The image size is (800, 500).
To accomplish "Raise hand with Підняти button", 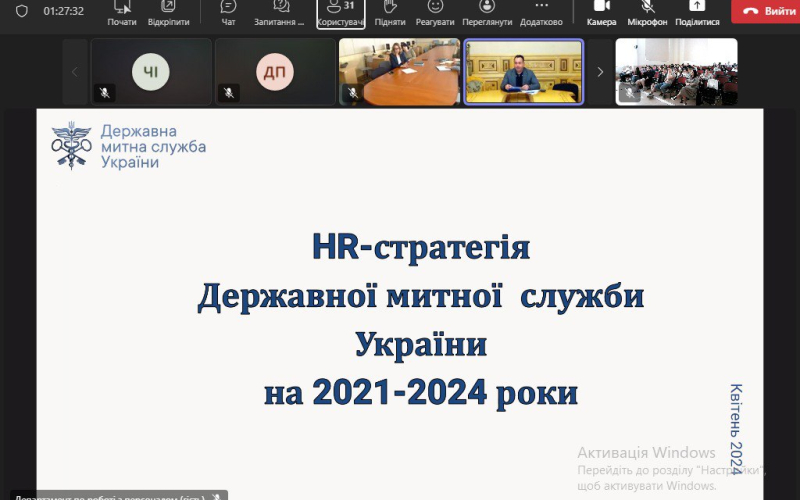I will pos(390,14).
